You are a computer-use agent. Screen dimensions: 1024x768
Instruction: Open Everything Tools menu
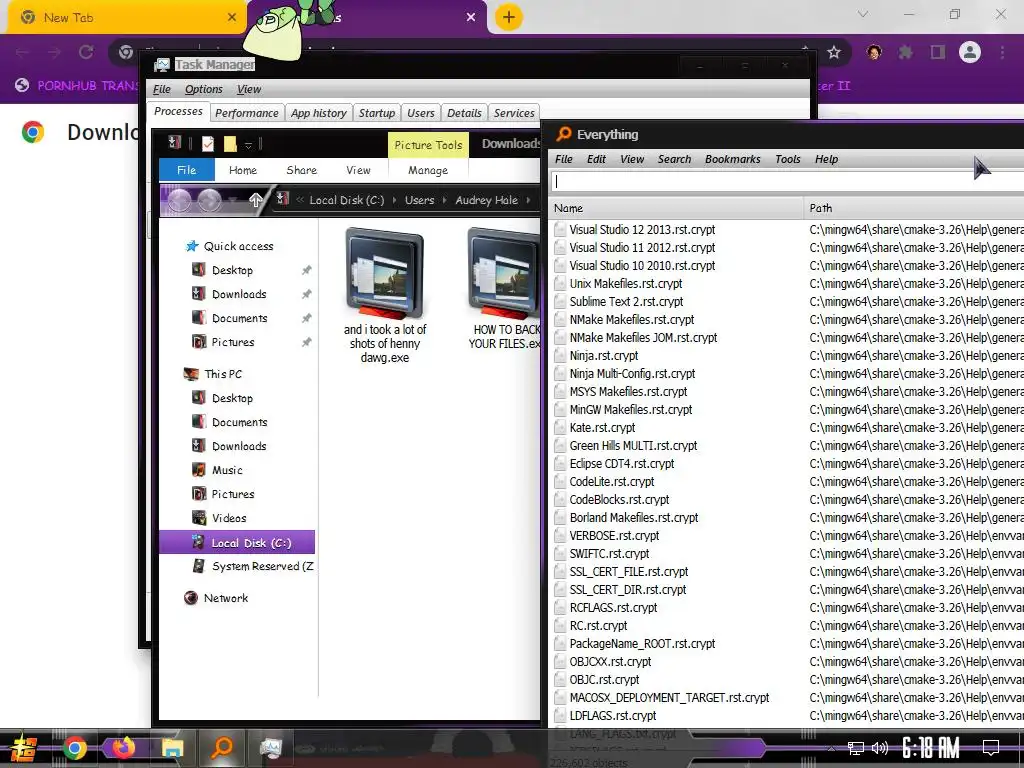coord(788,159)
